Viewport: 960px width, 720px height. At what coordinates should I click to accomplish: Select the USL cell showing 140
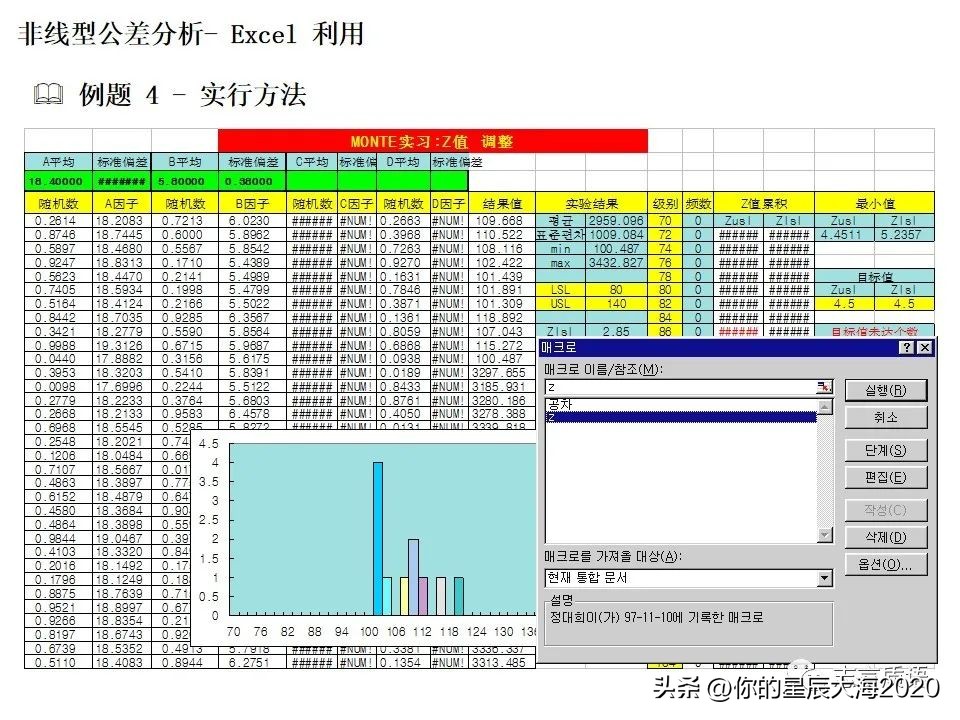(617, 301)
